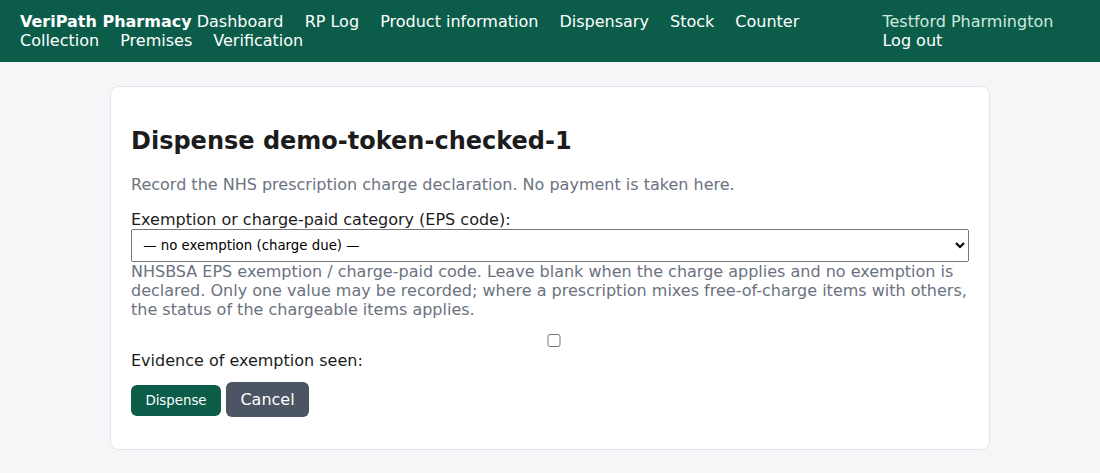Open the Dashboard page
This screenshot has height=473, width=1100.
point(240,22)
